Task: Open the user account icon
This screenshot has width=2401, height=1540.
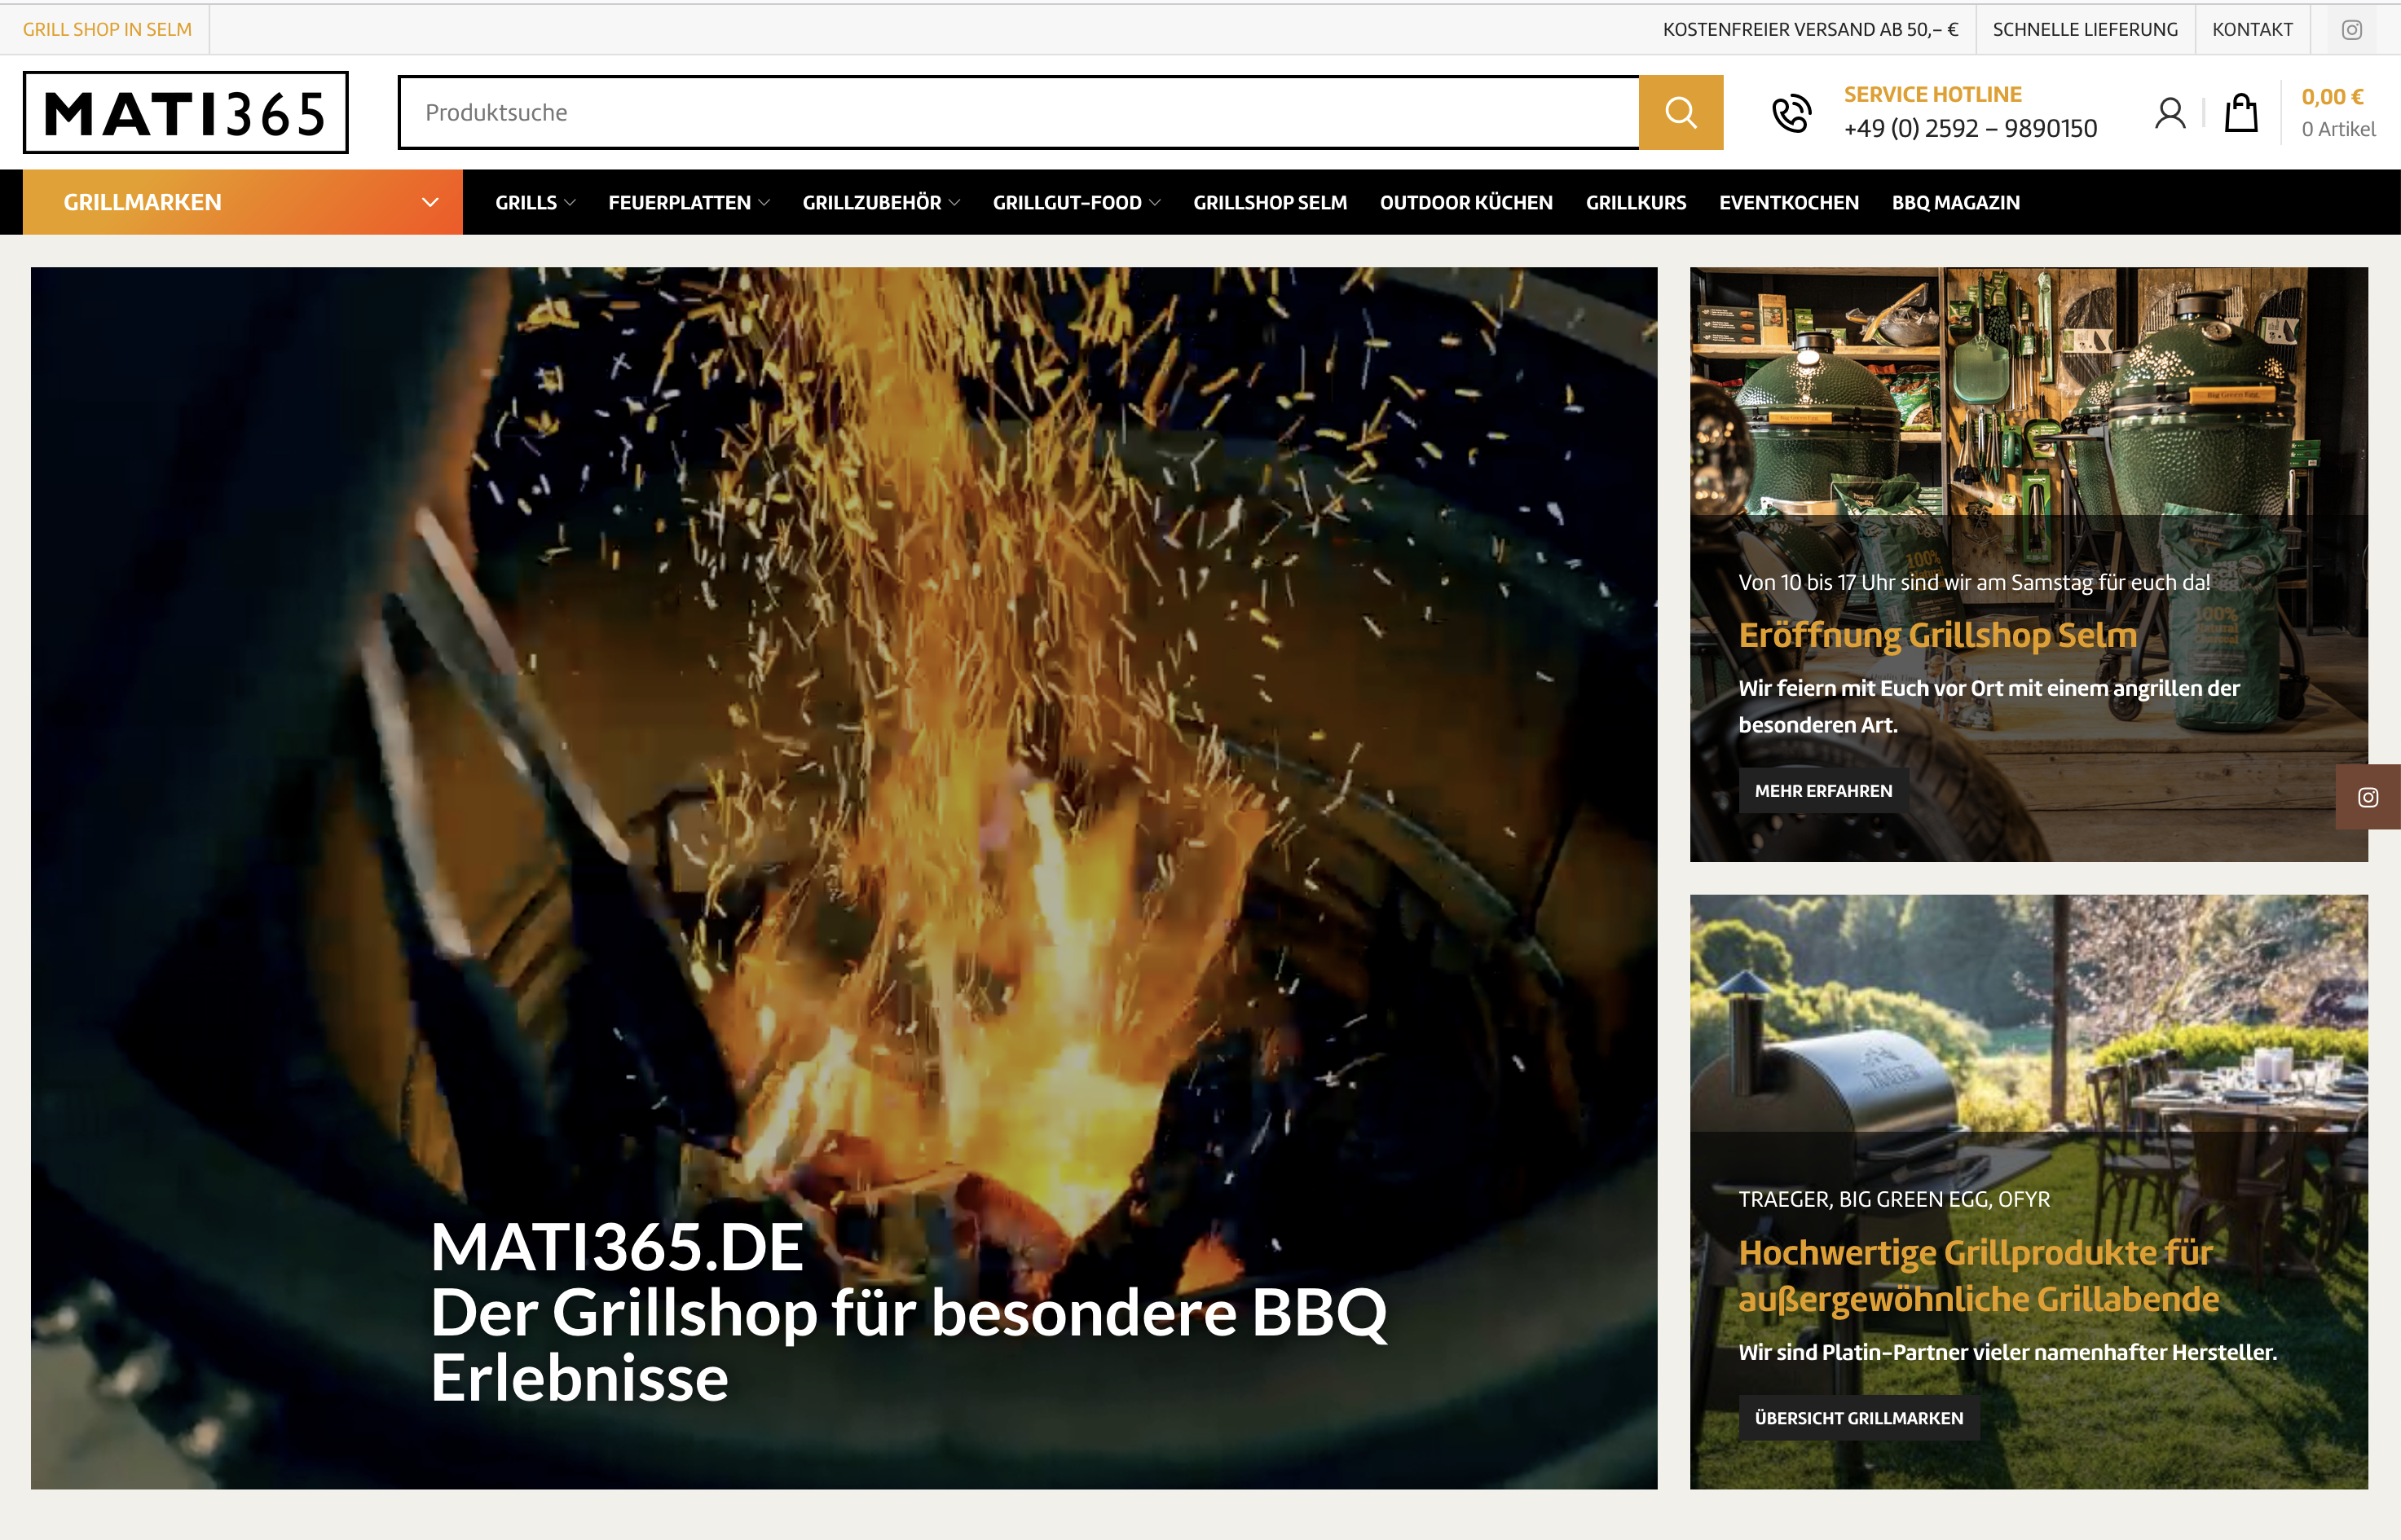Action: [x=2169, y=113]
